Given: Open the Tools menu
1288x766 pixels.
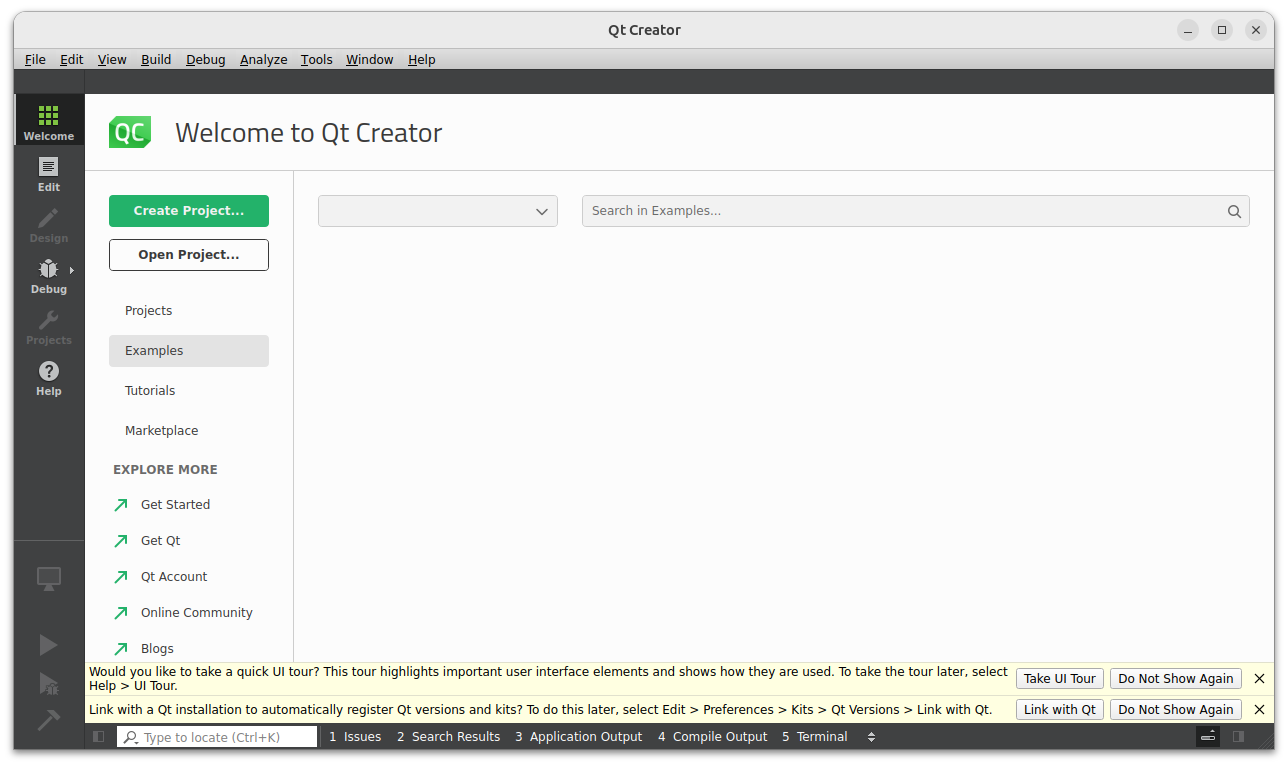Looking at the screenshot, I should pos(317,60).
